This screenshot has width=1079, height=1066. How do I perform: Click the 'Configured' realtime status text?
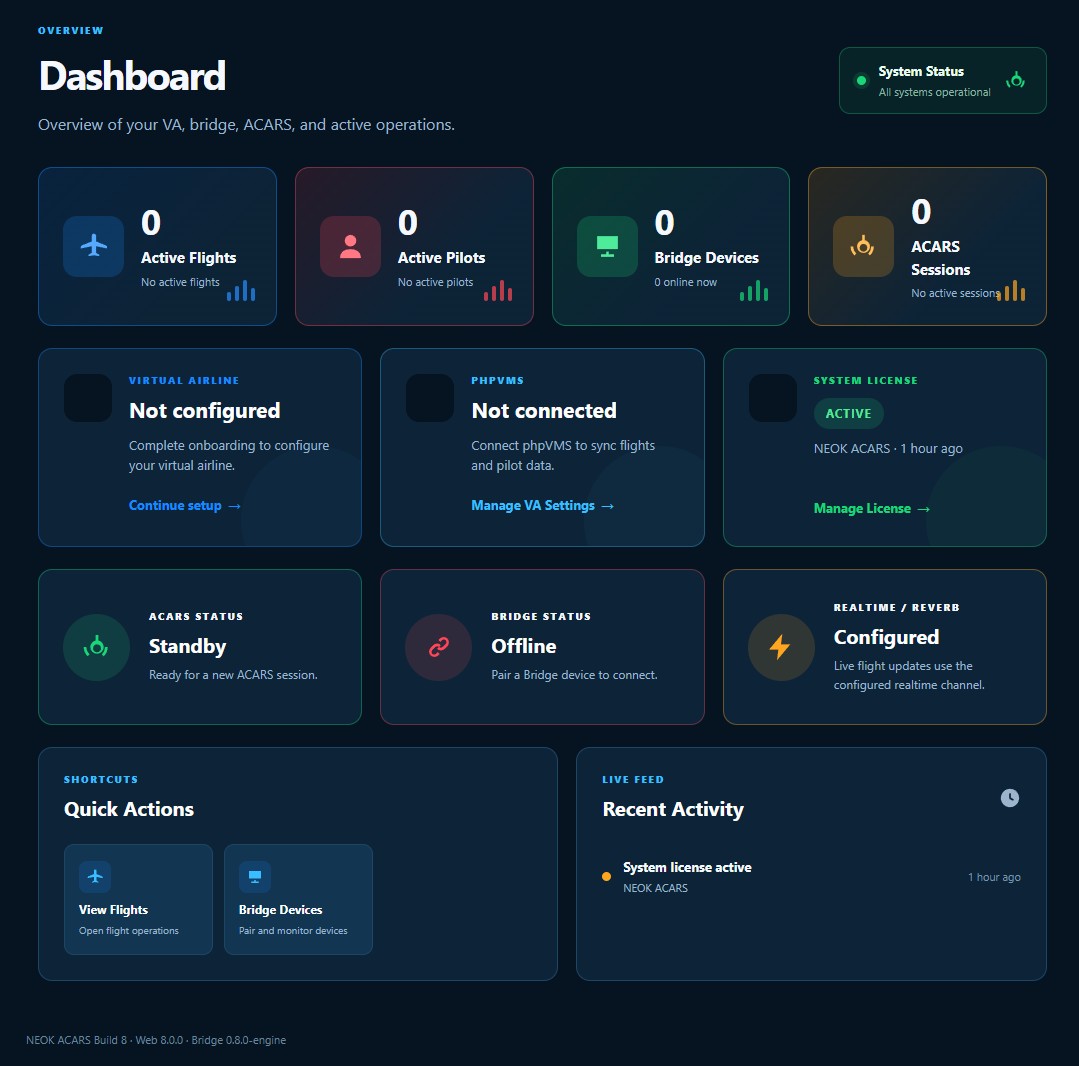886,637
